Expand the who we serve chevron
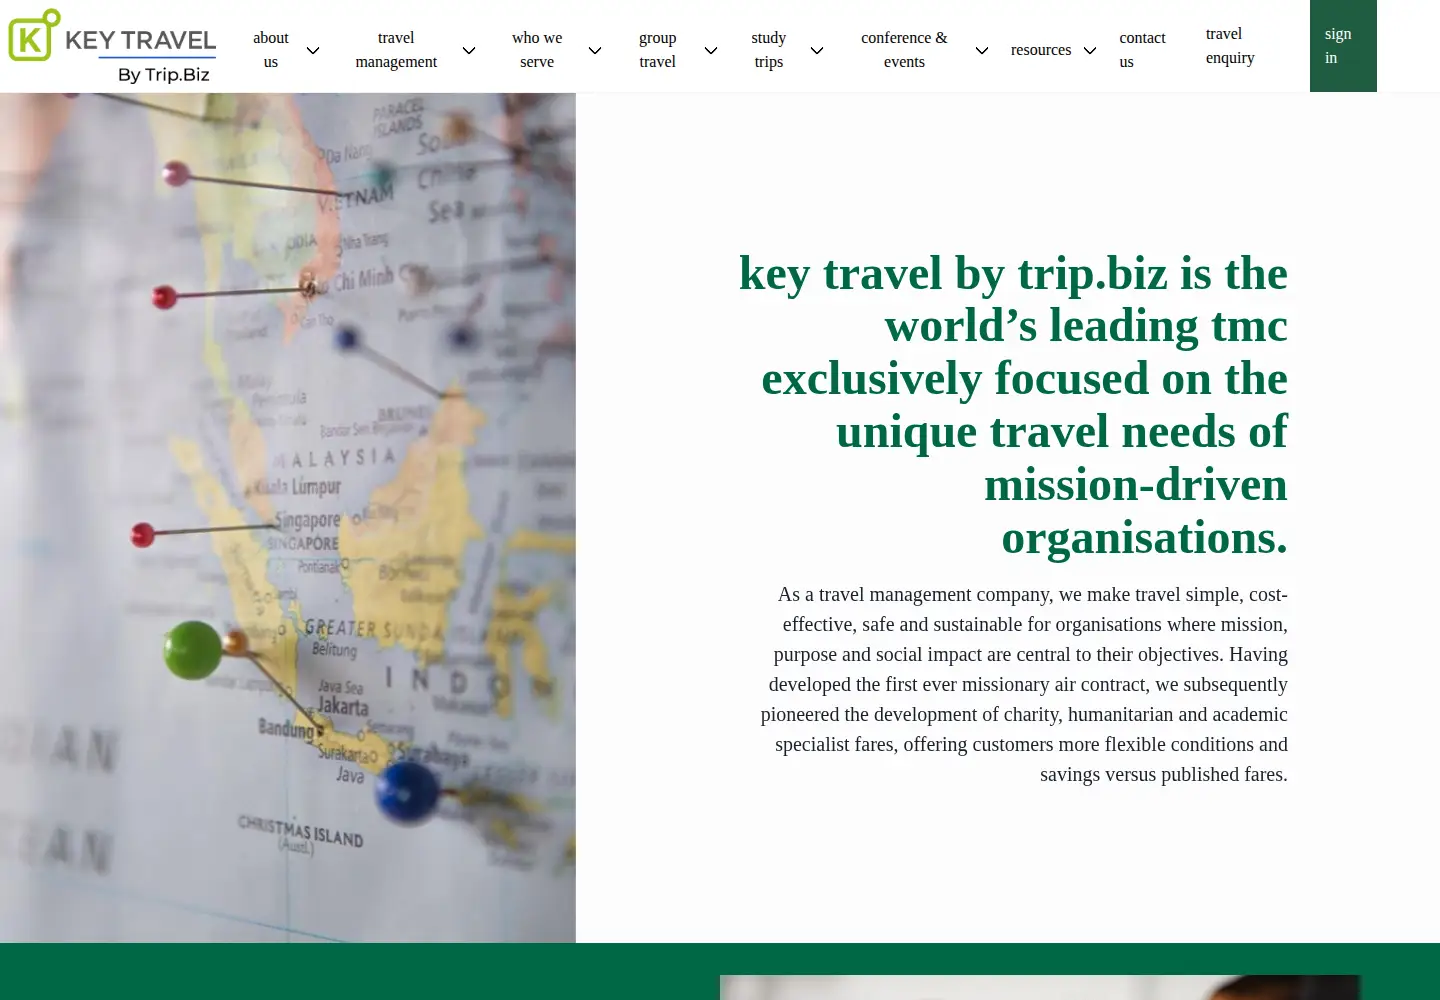The image size is (1440, 1000). 595,50
